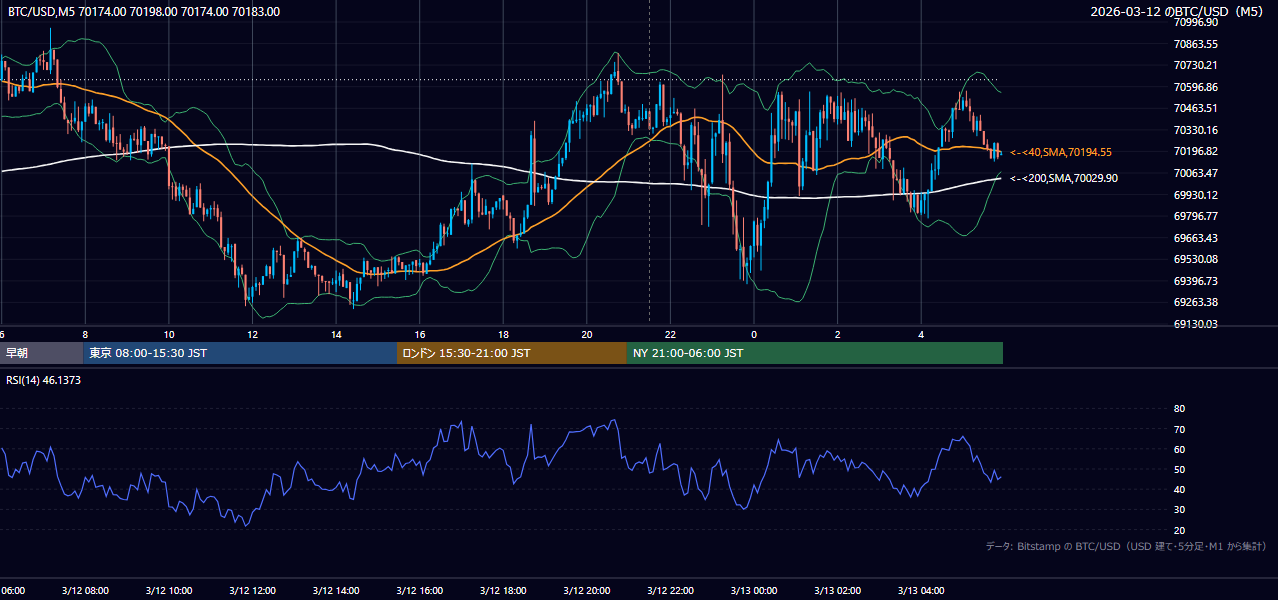This screenshot has height=600, width=1278.
Task: Click the BTC/USD,M5 OHLC header text
Action: click(x=144, y=12)
